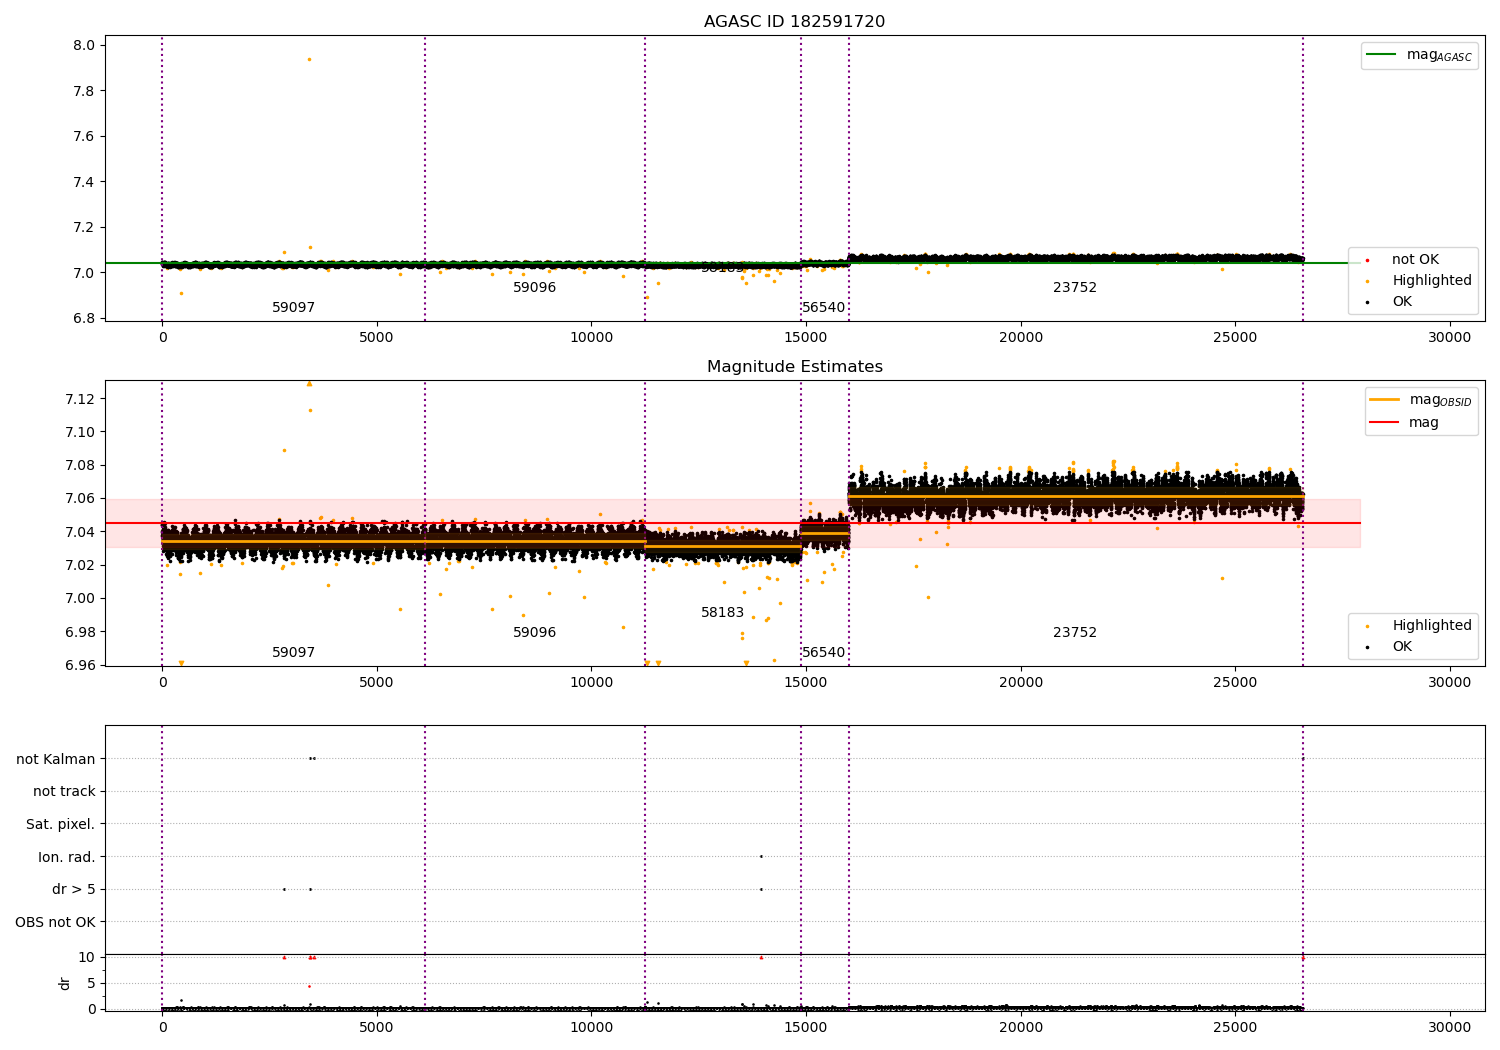Click obsid label 56540 in Magnitude Estimates plot
This screenshot has width=1500, height=1050.
click(x=824, y=653)
